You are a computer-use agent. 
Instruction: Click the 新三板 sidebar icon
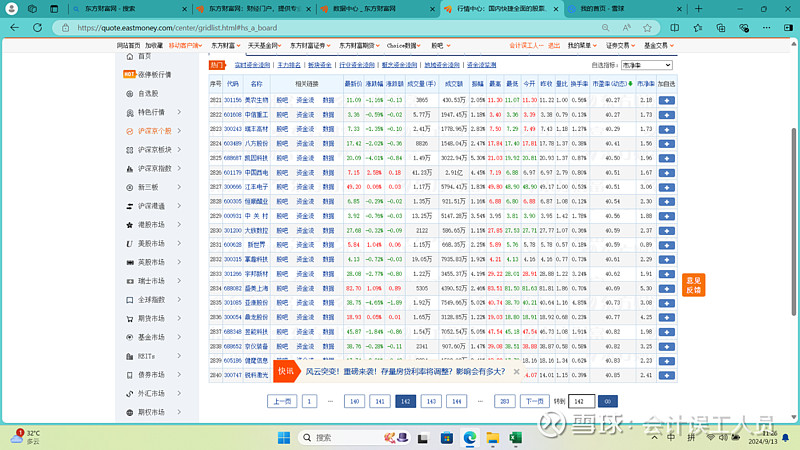pos(130,188)
